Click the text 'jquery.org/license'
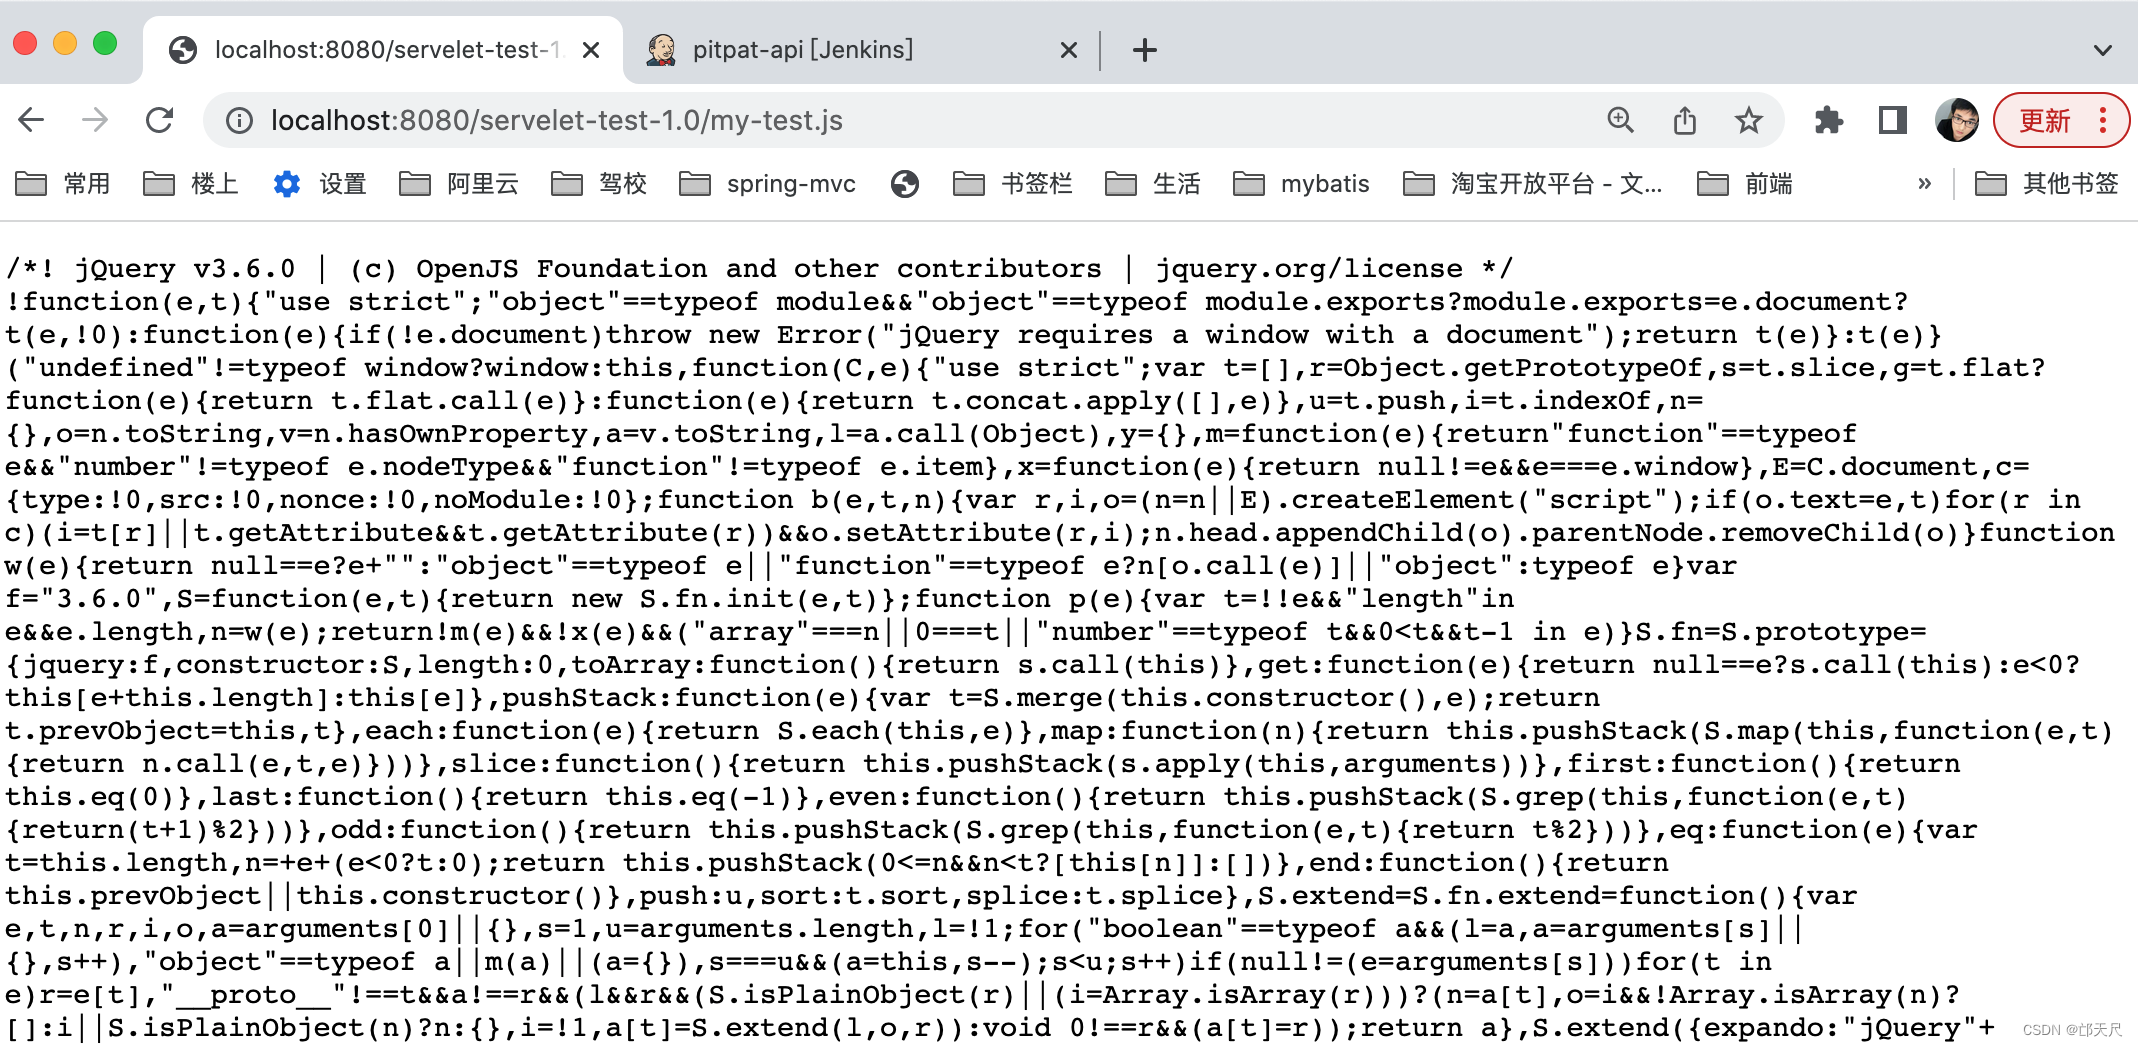The height and width of the screenshot is (1046, 2138). 1309,269
